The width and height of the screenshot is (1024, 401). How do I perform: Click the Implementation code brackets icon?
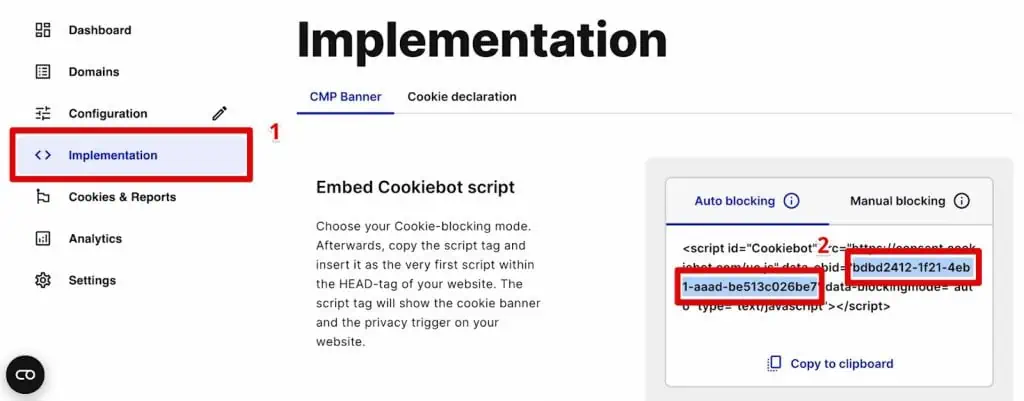click(x=42, y=155)
